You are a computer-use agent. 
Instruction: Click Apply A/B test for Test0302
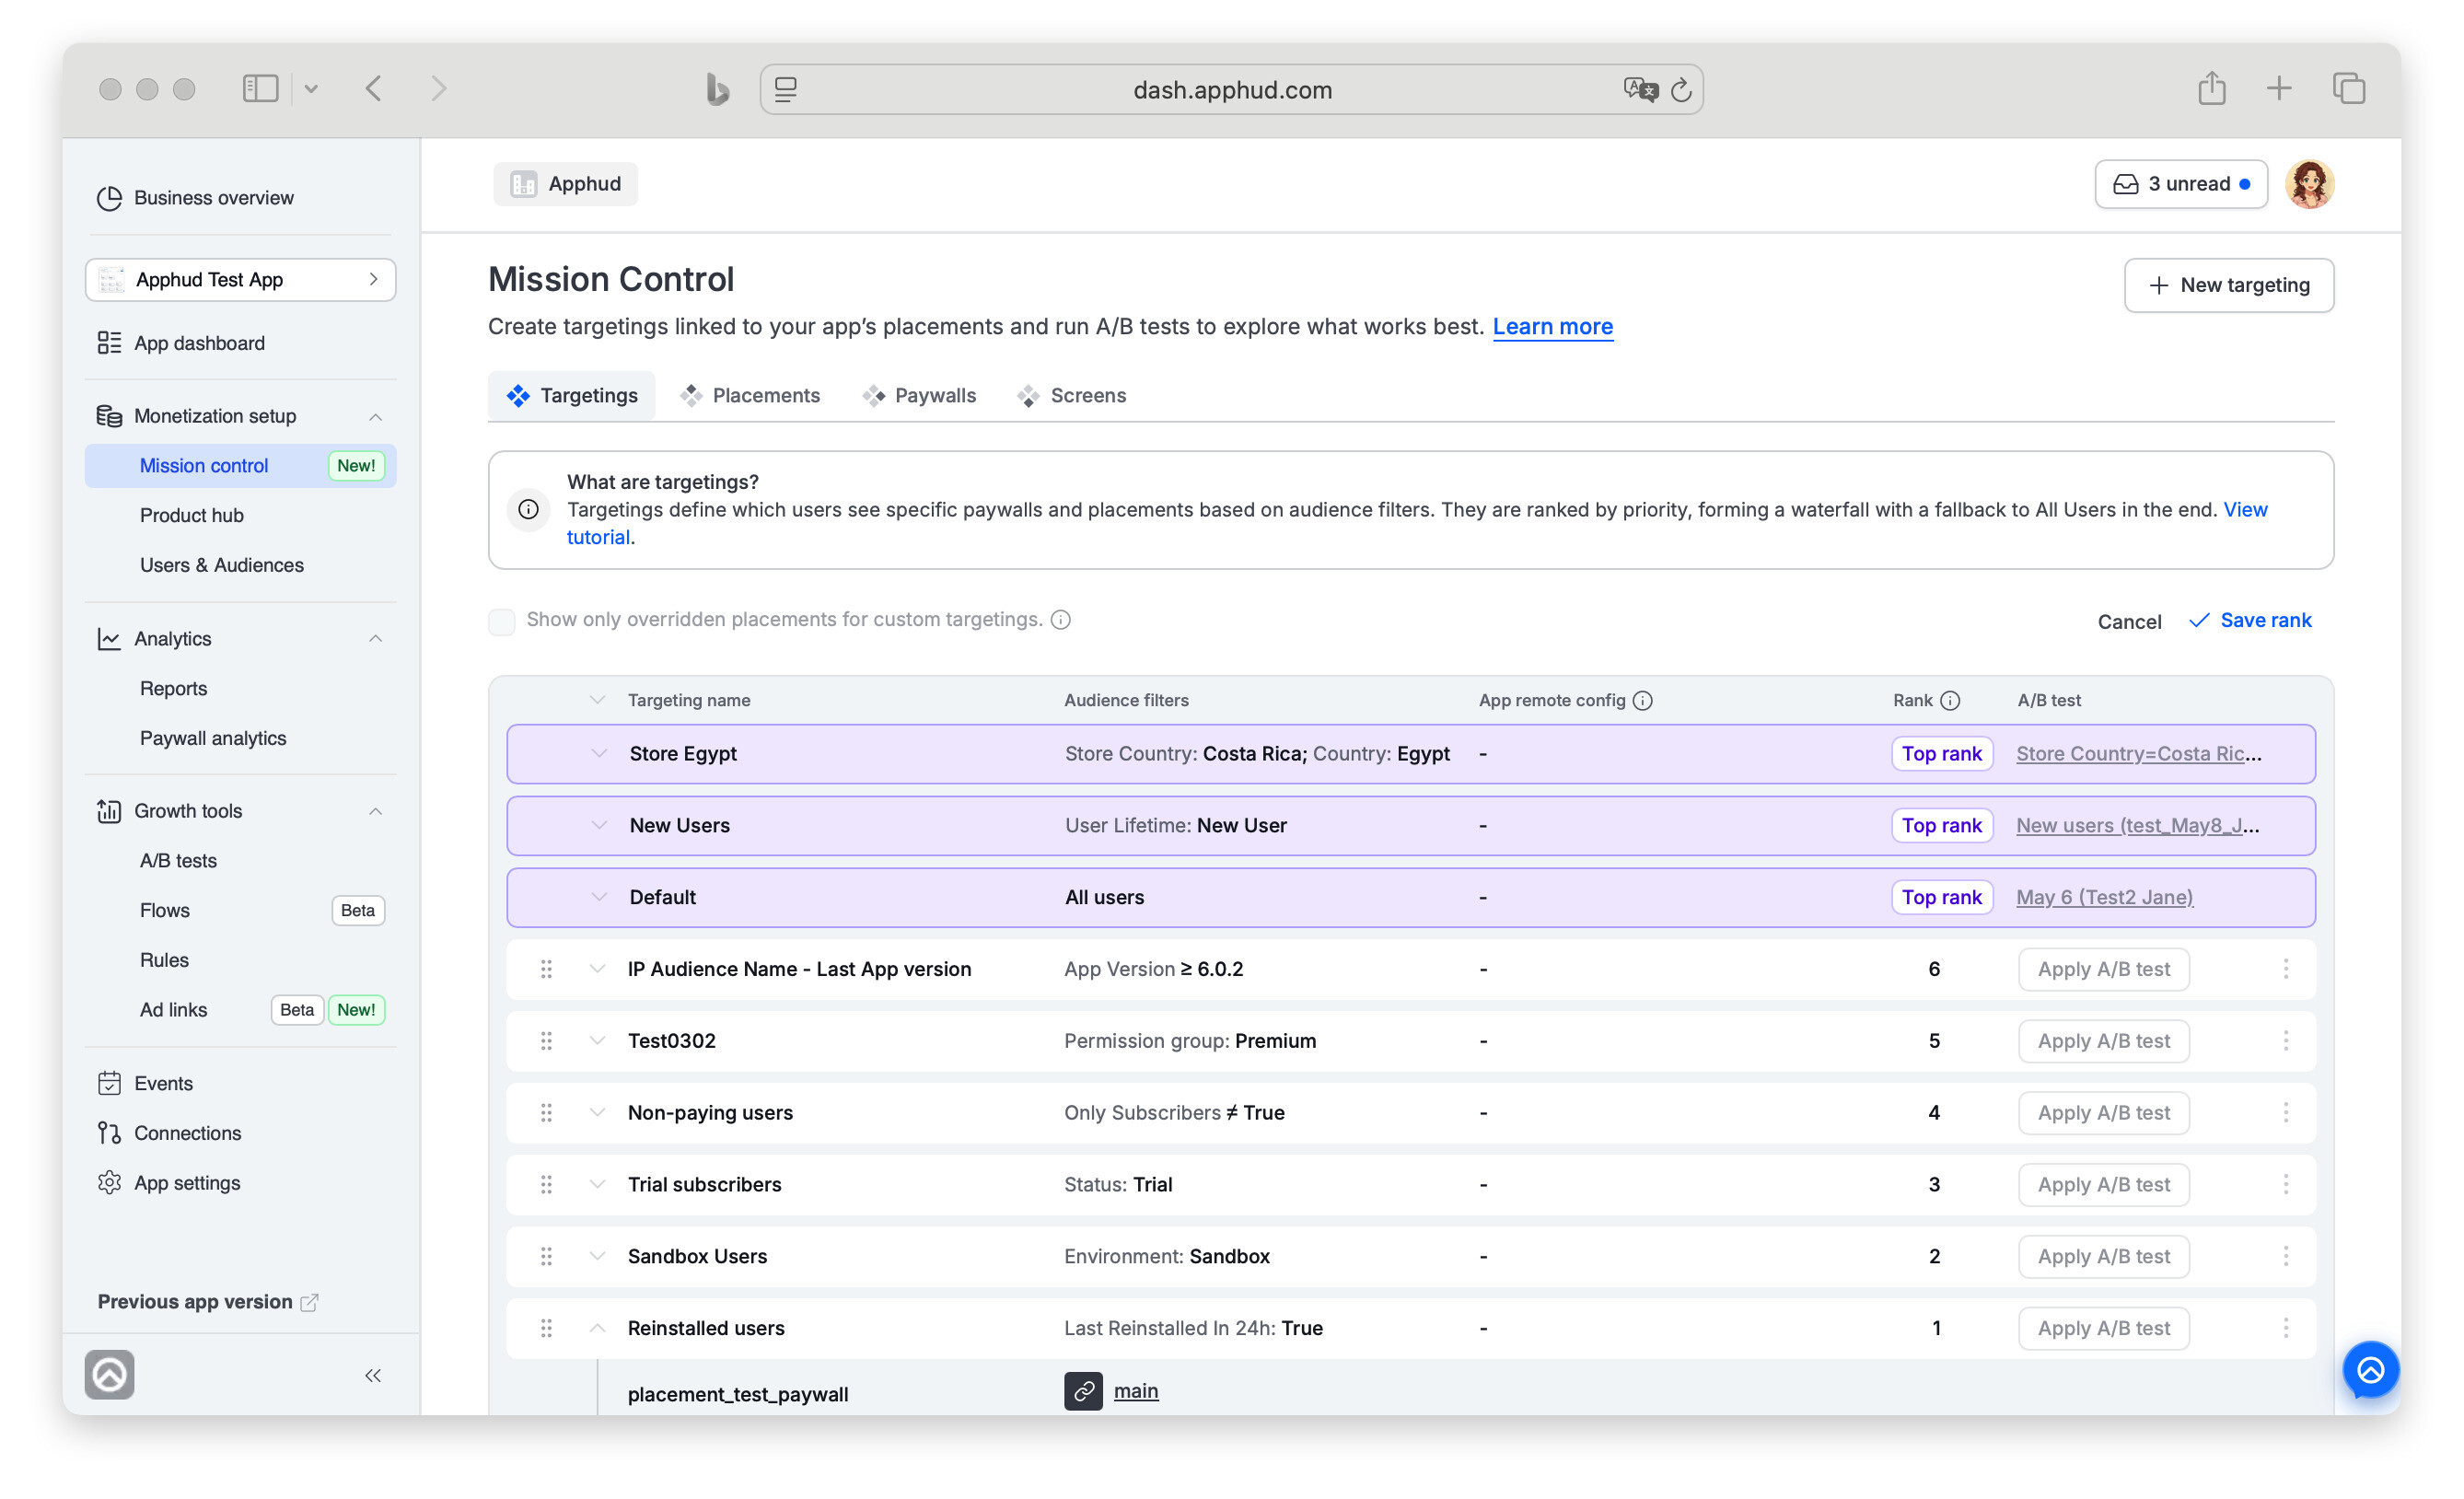click(x=2103, y=1040)
